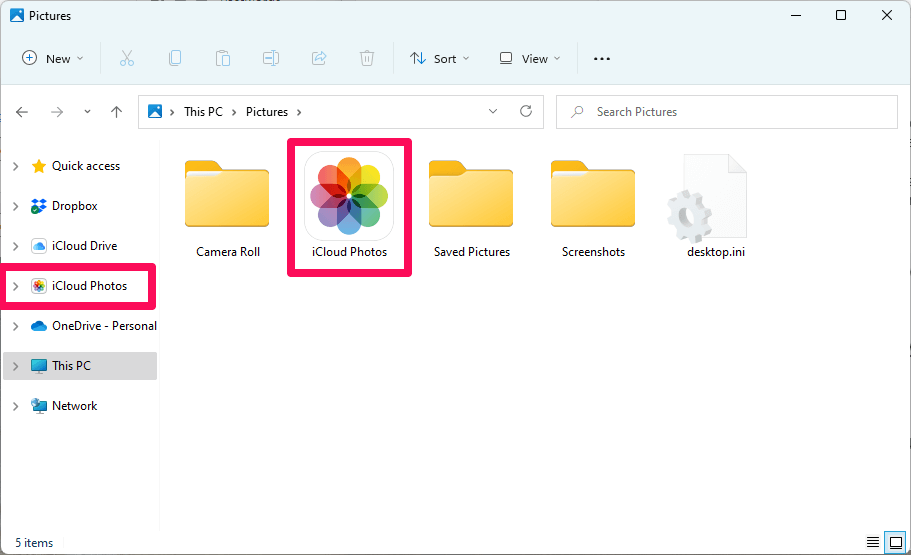The image size is (911, 555).
Task: Expand the Dropbox tree node
Action: pos(16,206)
